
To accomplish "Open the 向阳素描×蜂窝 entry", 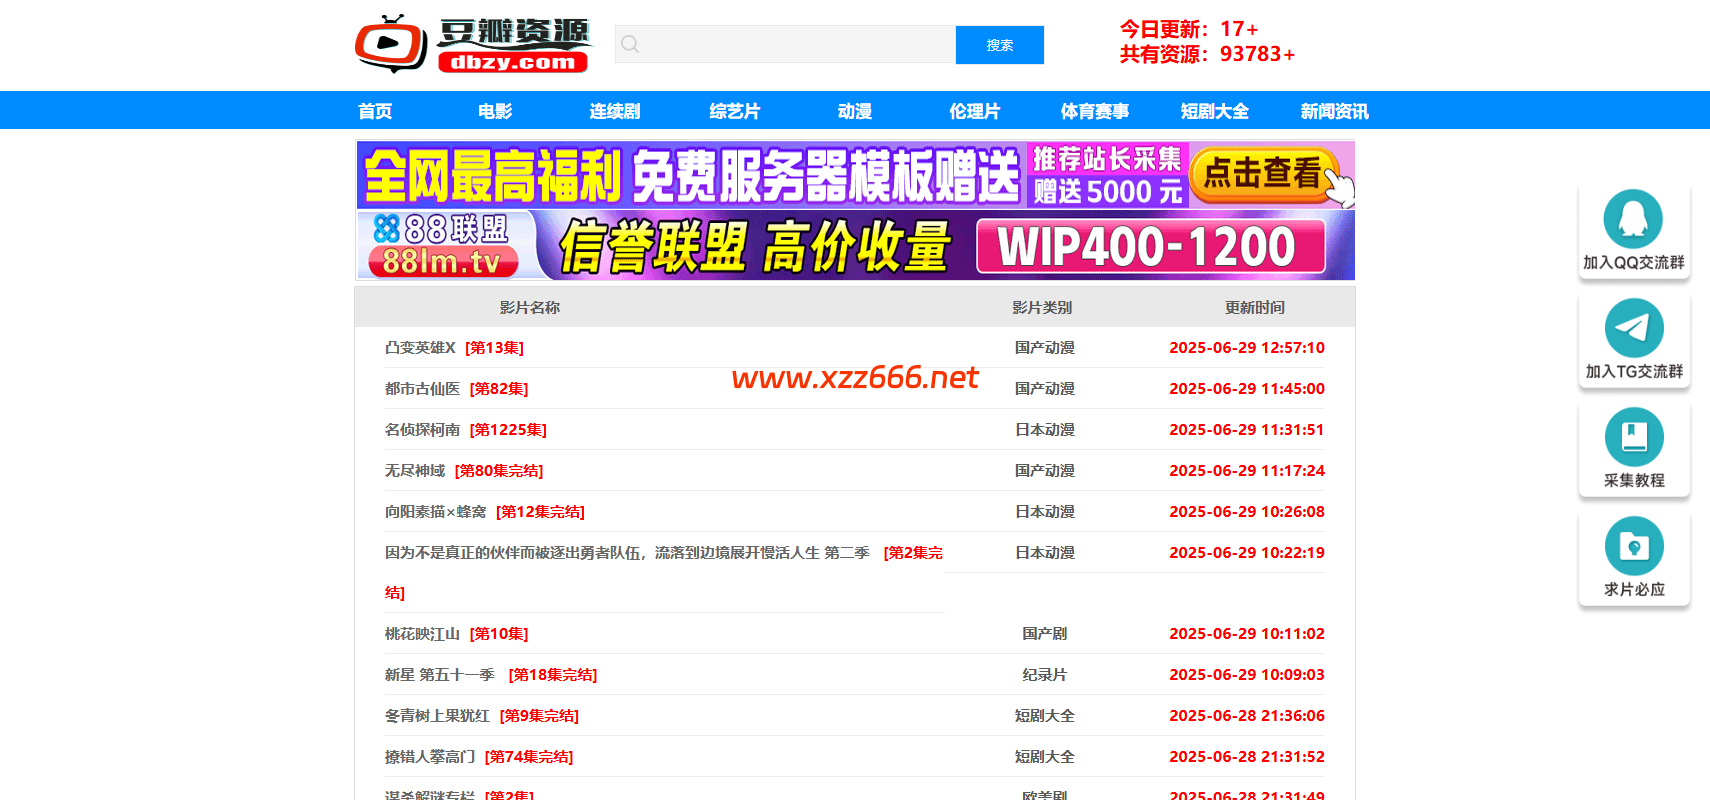I will [435, 512].
